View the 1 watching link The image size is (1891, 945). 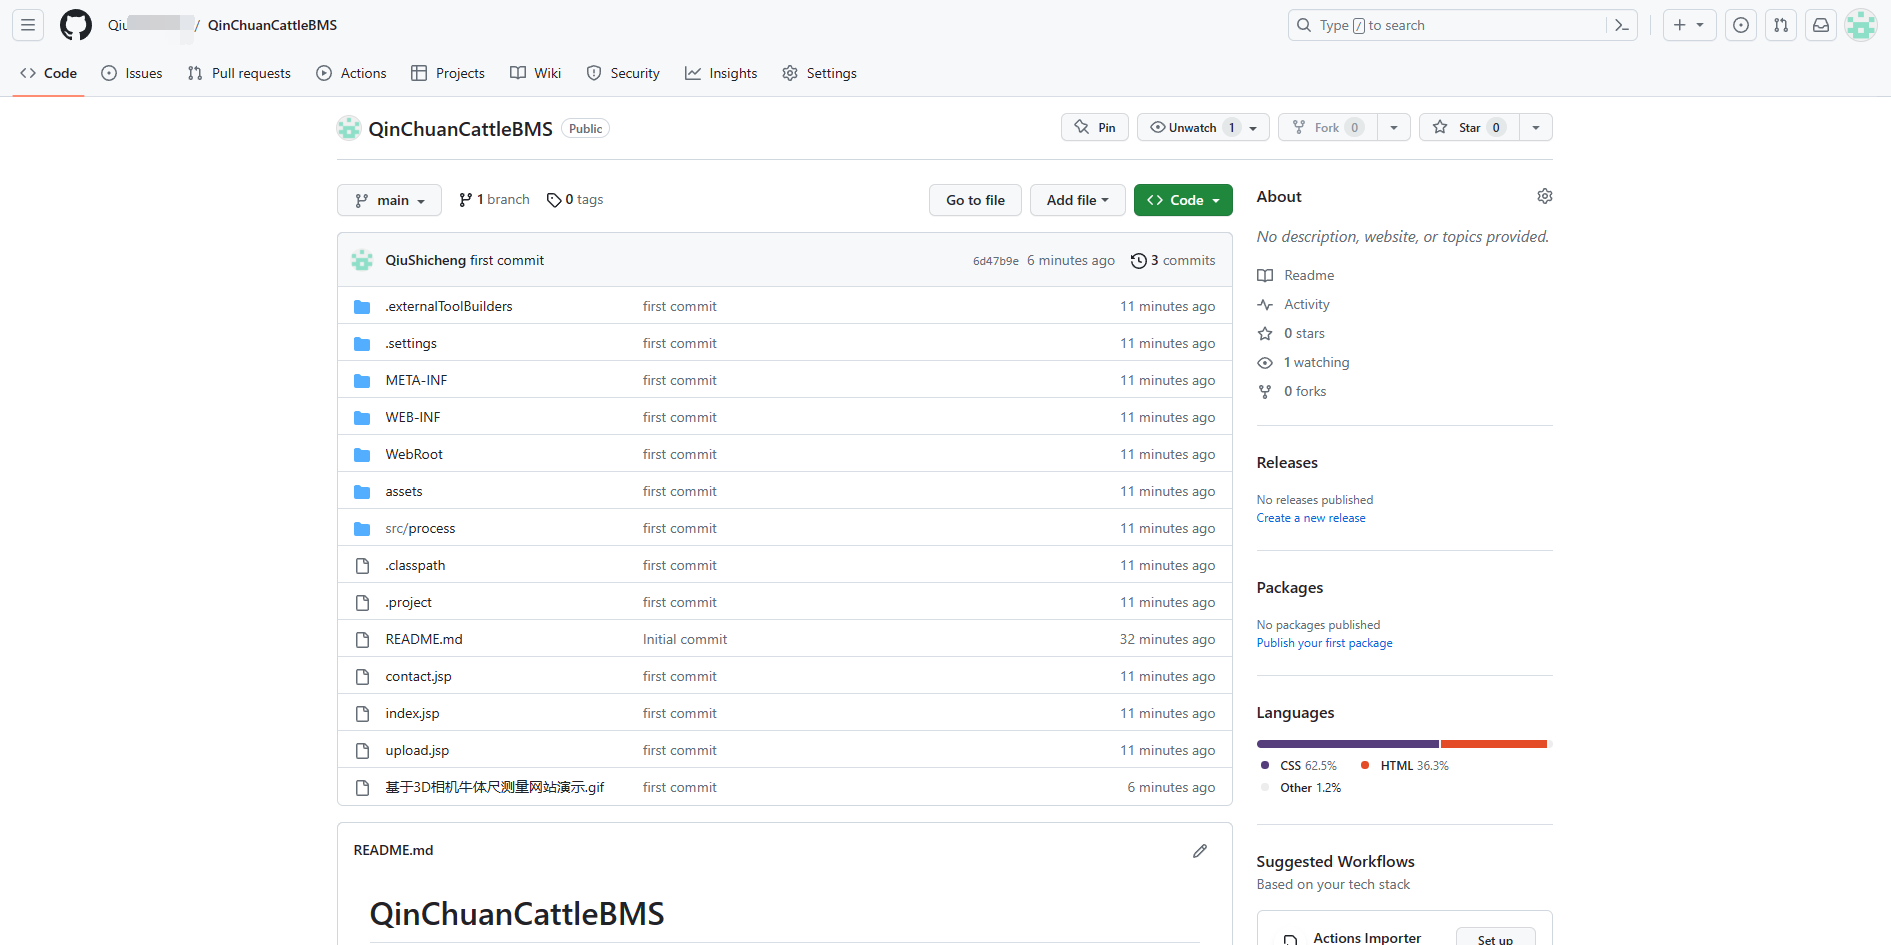[x=1304, y=362]
